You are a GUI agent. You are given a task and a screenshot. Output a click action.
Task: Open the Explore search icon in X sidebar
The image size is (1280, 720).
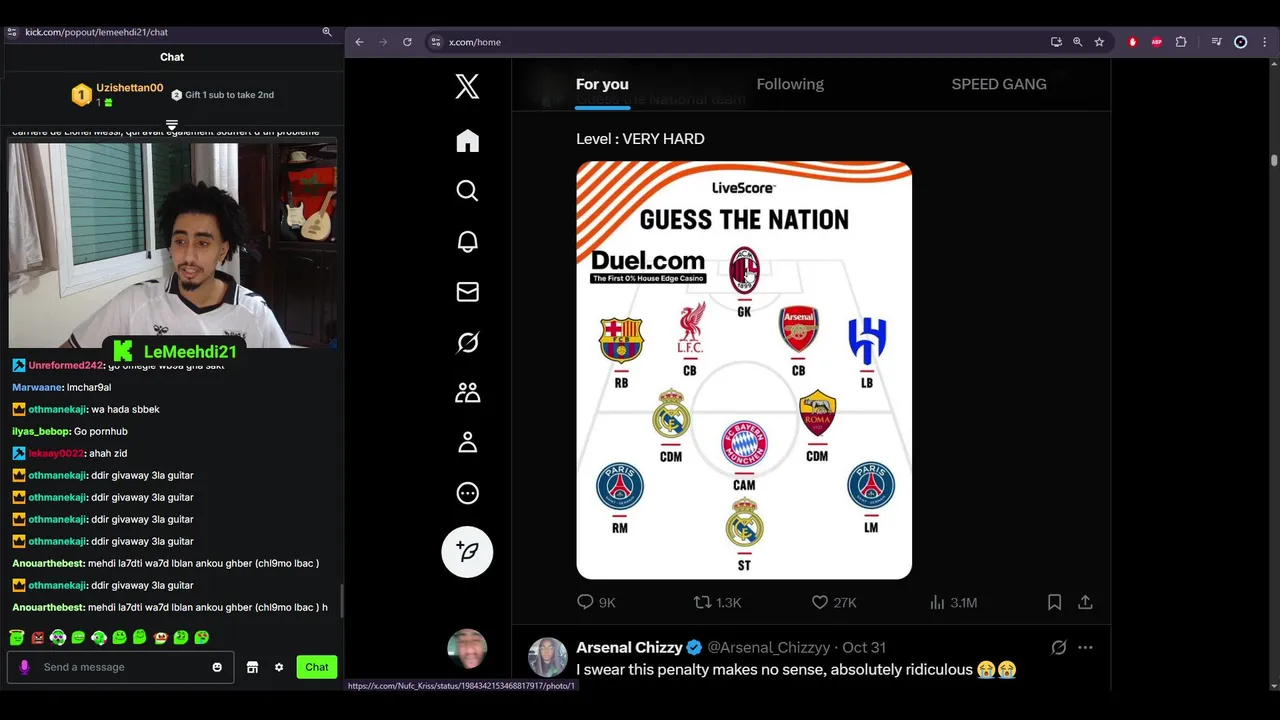click(467, 191)
